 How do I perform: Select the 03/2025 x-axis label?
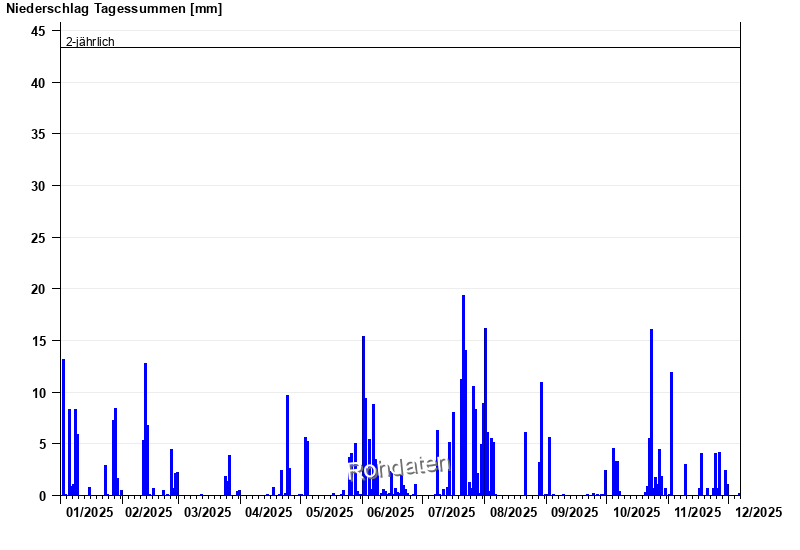(208, 512)
